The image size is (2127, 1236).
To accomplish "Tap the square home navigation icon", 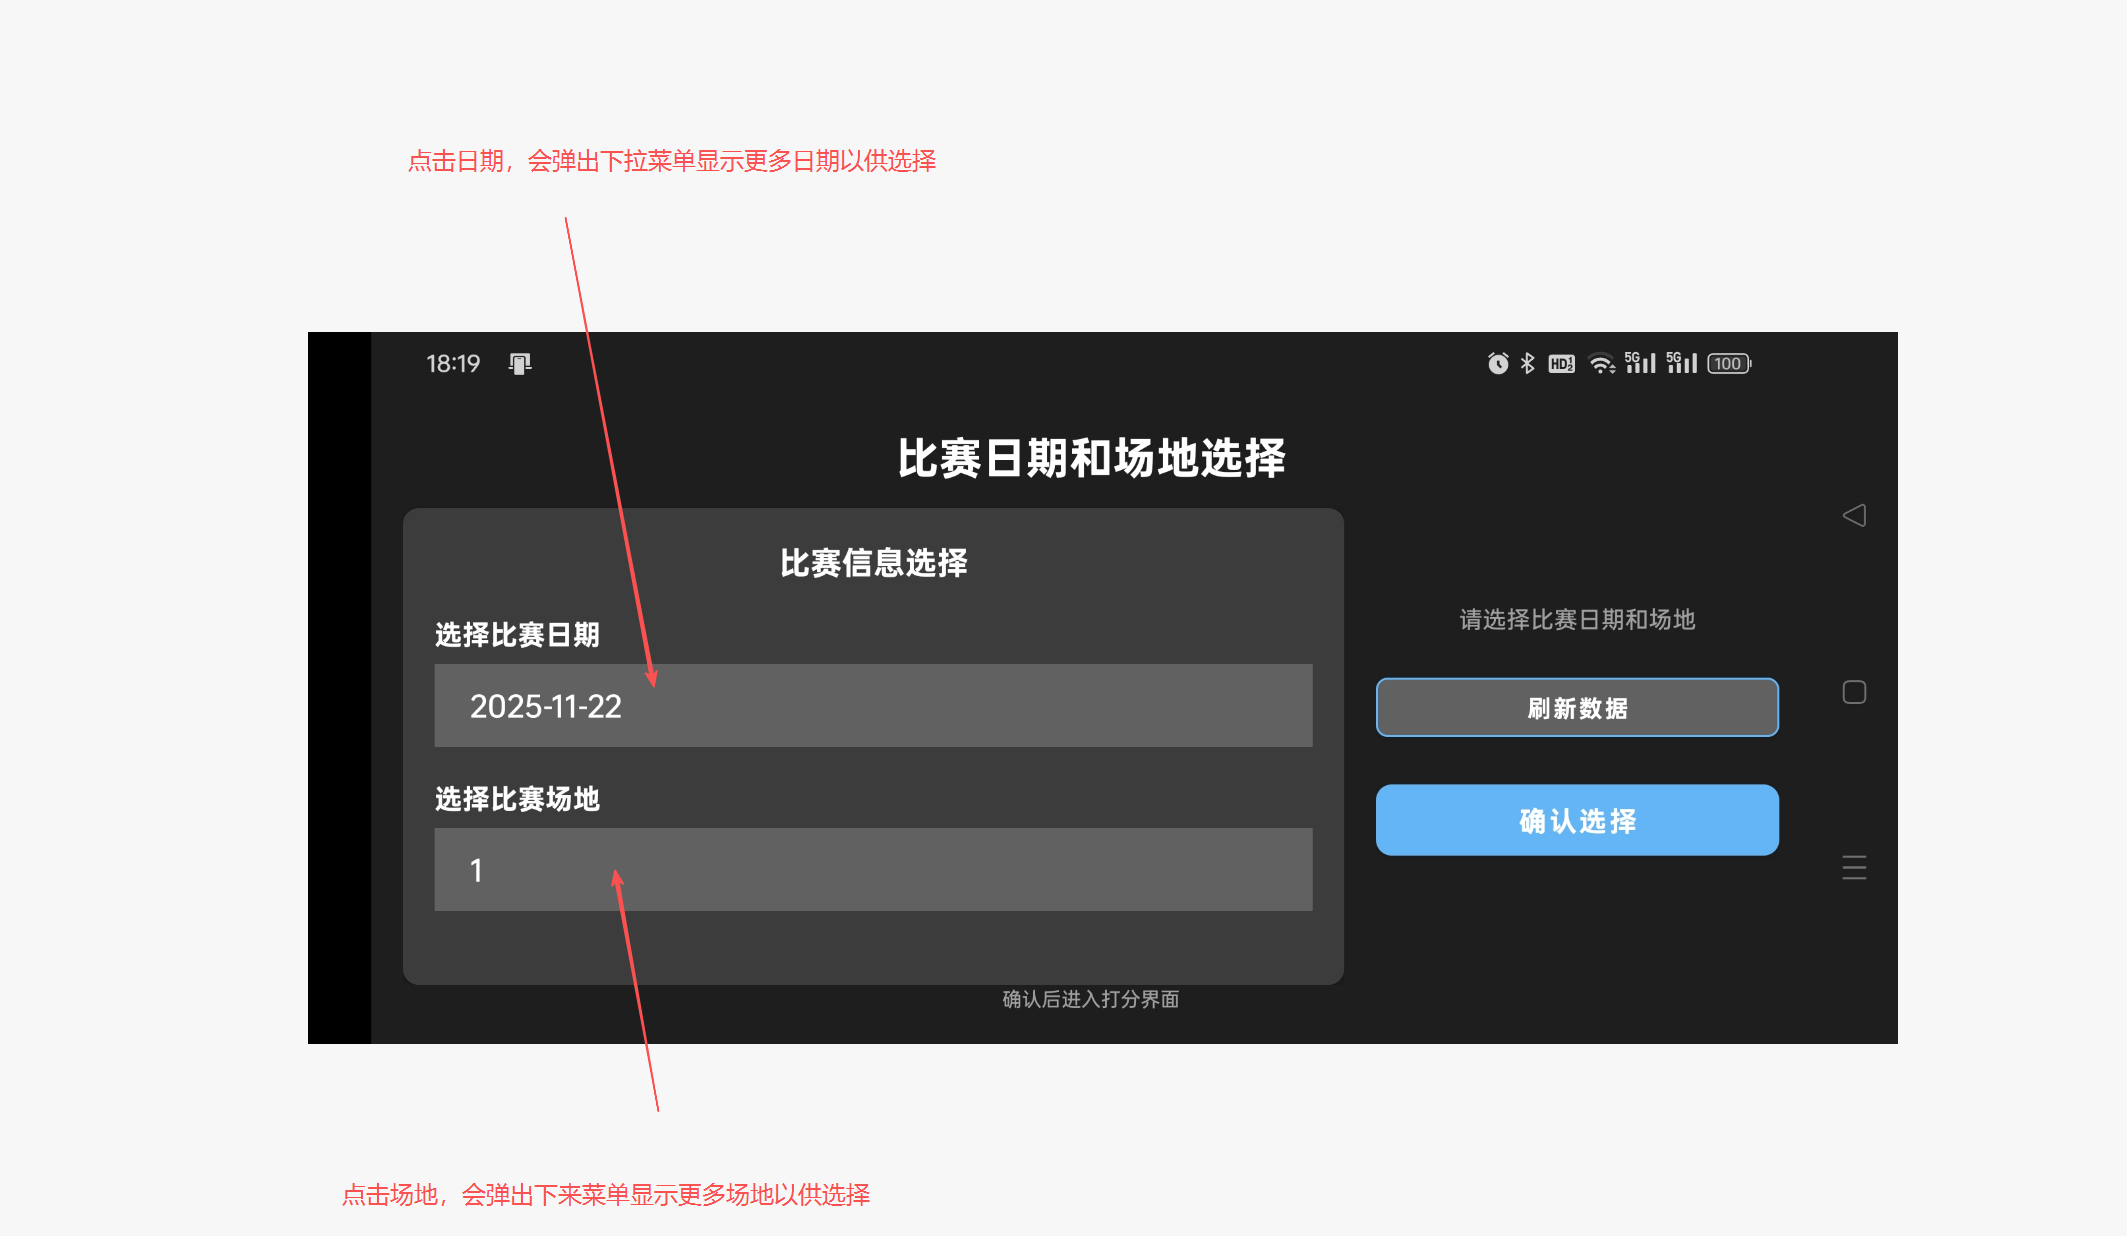I will (x=1854, y=692).
